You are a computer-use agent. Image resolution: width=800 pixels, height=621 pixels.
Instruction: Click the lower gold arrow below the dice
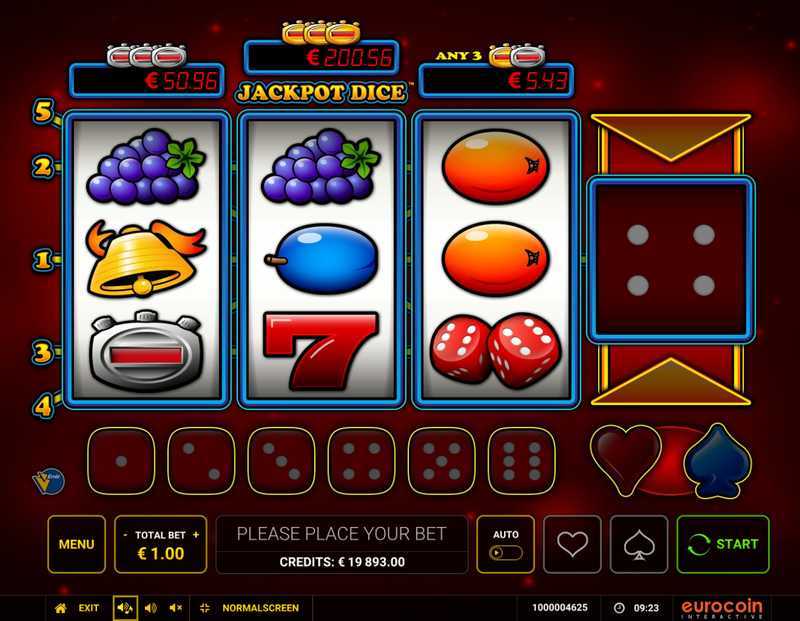click(670, 382)
